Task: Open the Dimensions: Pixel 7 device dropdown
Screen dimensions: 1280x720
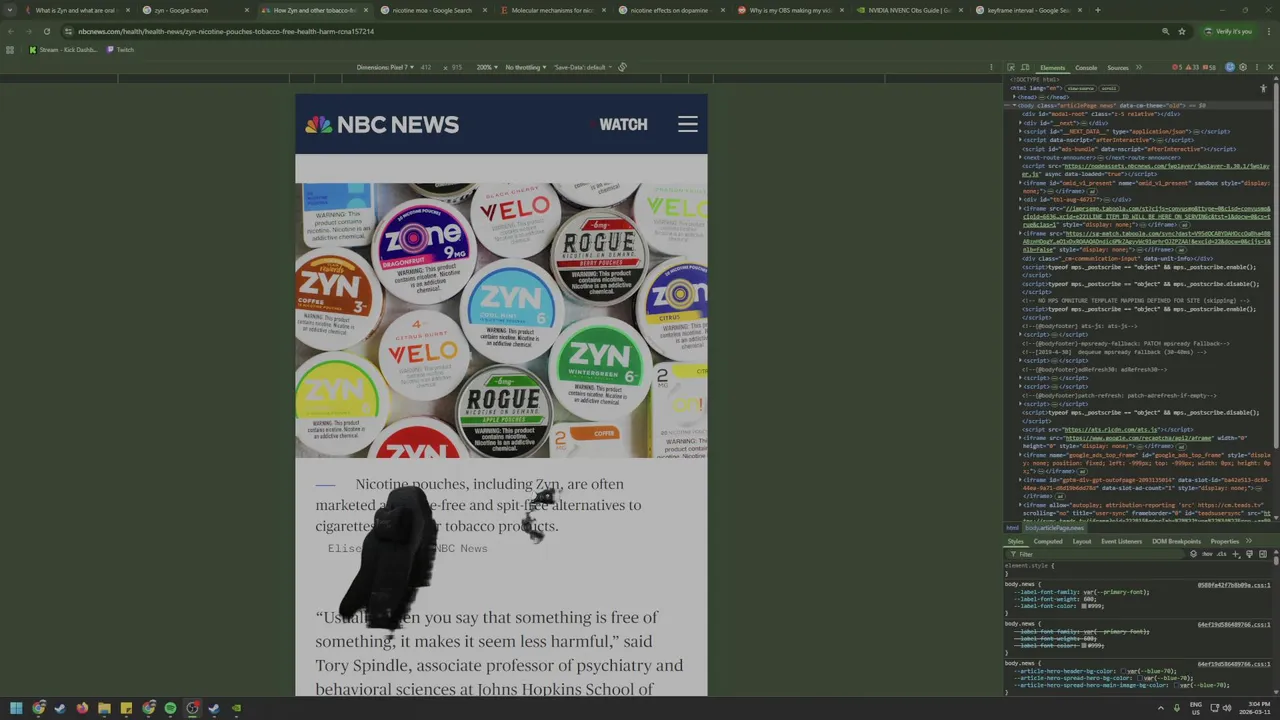Action: pyautogui.click(x=385, y=67)
